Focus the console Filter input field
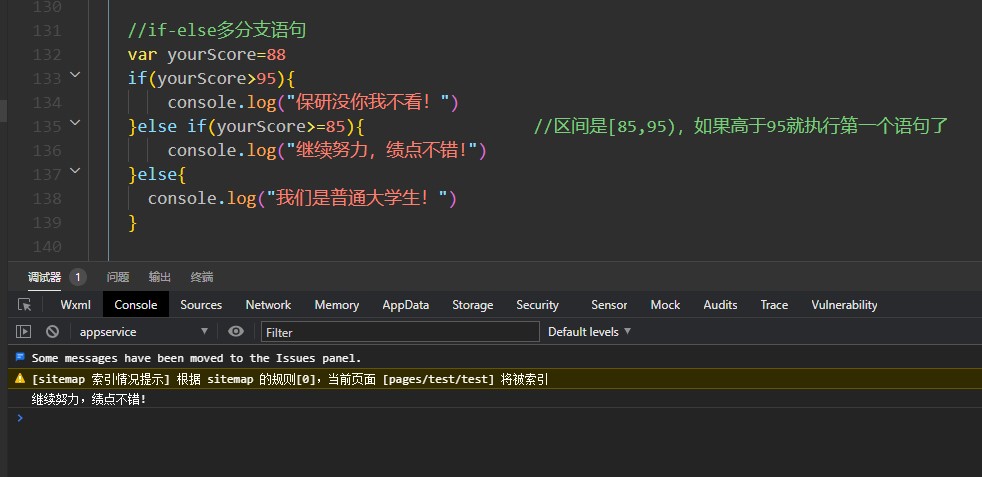 coord(400,332)
